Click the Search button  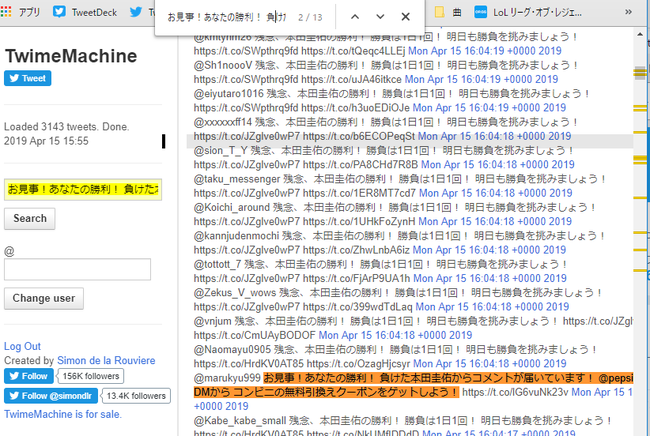point(30,218)
